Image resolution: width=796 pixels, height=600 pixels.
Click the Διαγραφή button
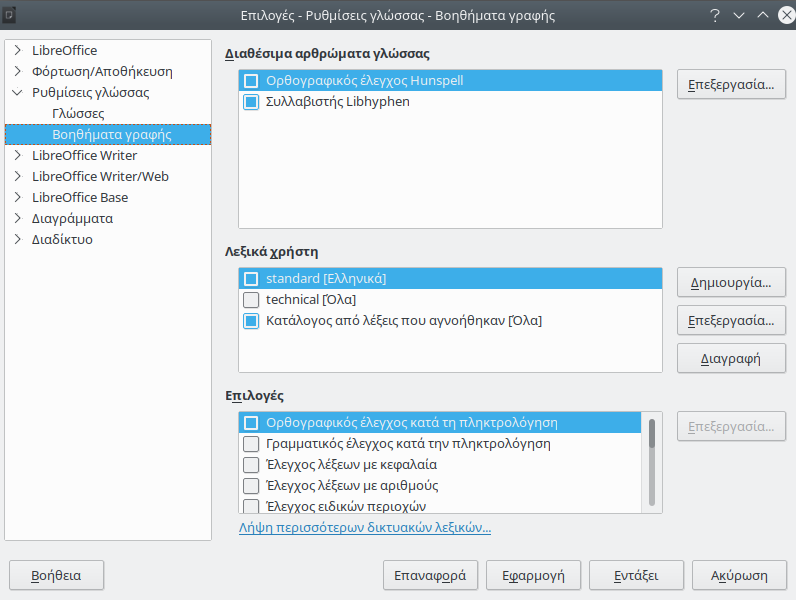point(731,358)
